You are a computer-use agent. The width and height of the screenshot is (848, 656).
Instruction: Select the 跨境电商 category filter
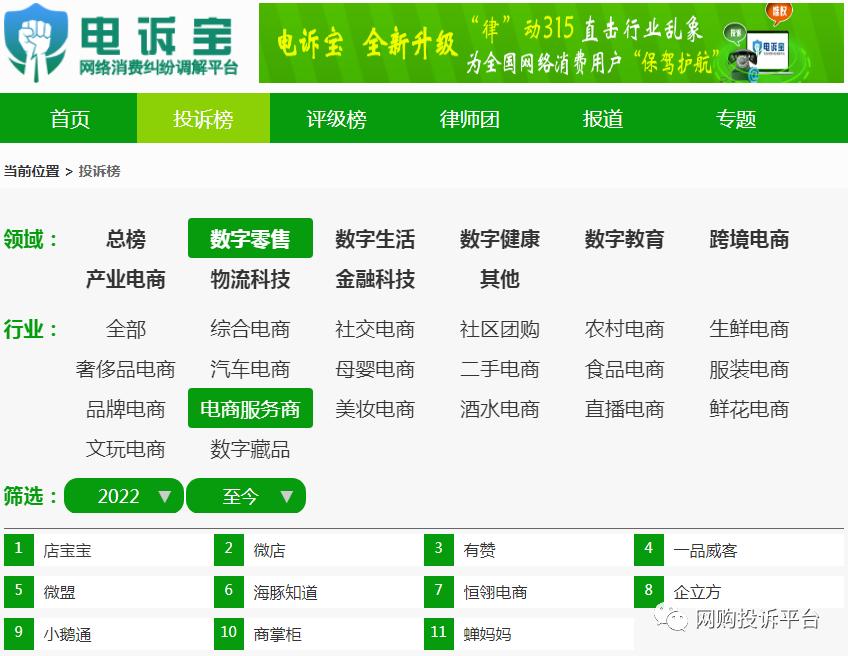coord(749,239)
